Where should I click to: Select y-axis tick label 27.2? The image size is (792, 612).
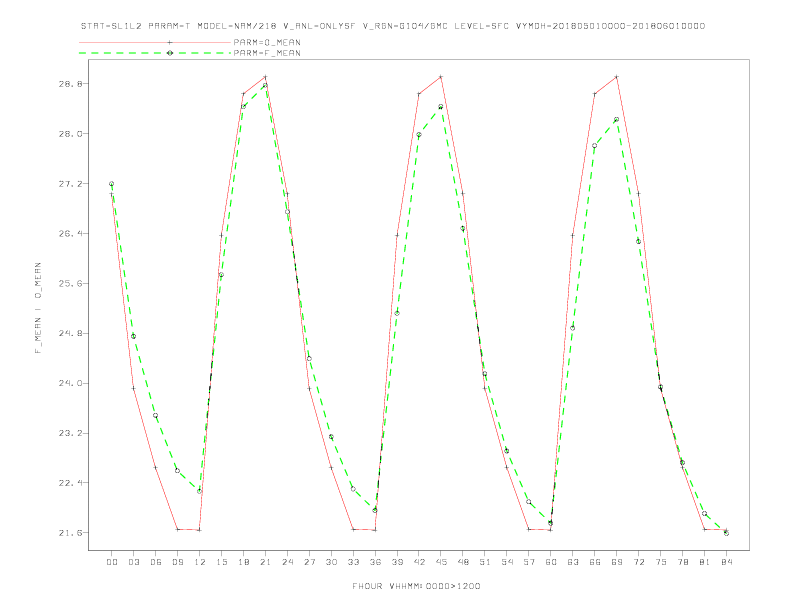(71, 184)
